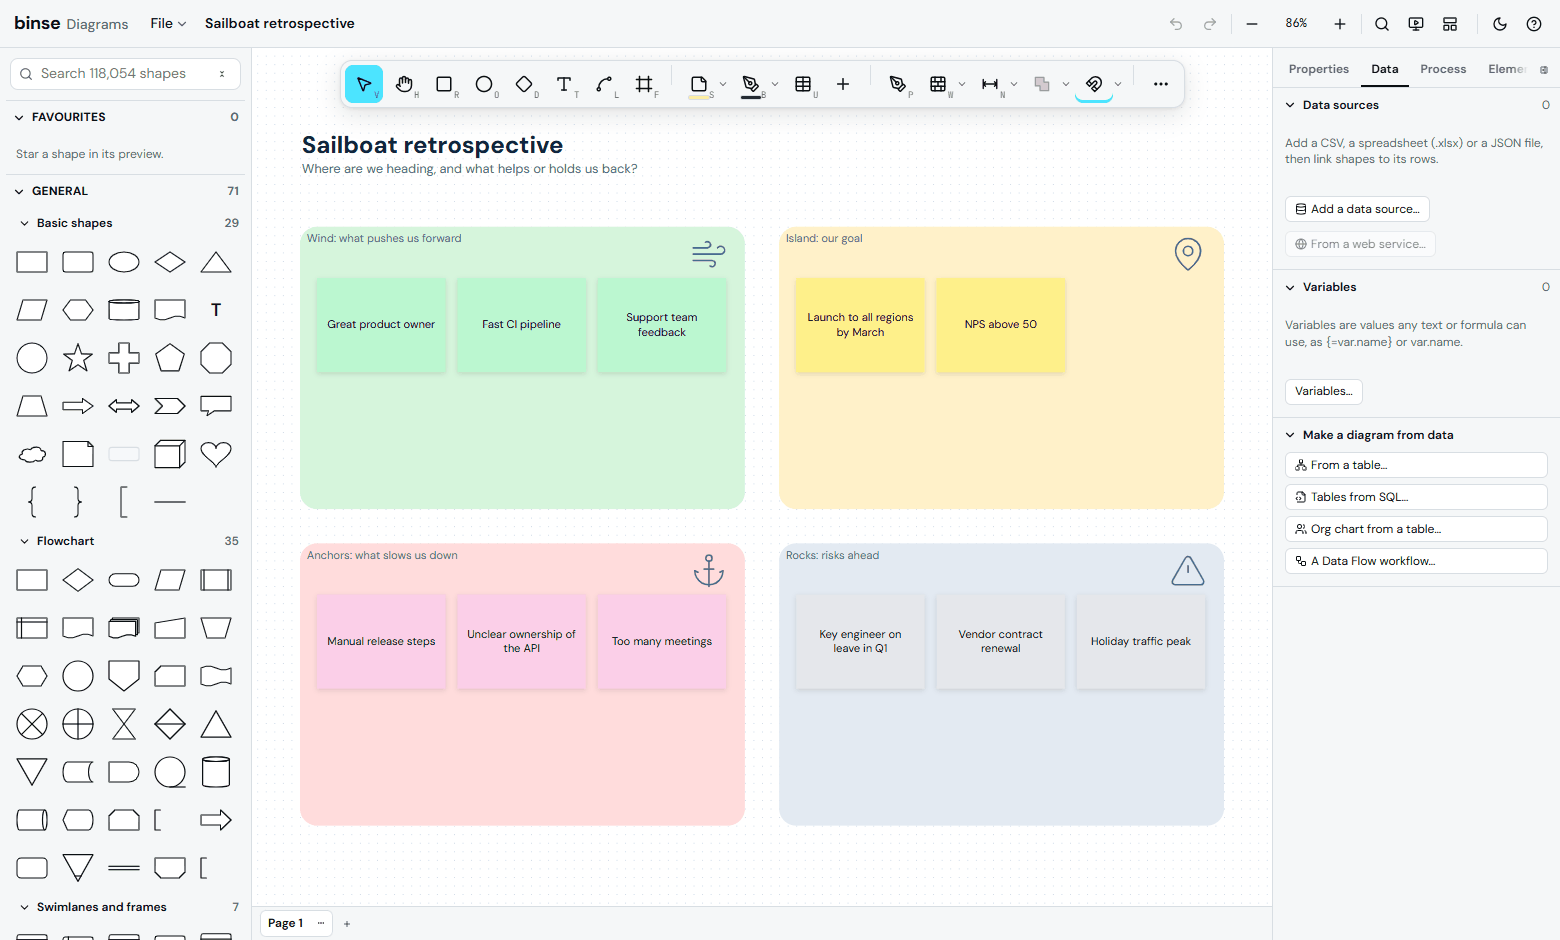Click the dimension measure tool
This screenshot has height=940, width=1560.
coord(990,84)
